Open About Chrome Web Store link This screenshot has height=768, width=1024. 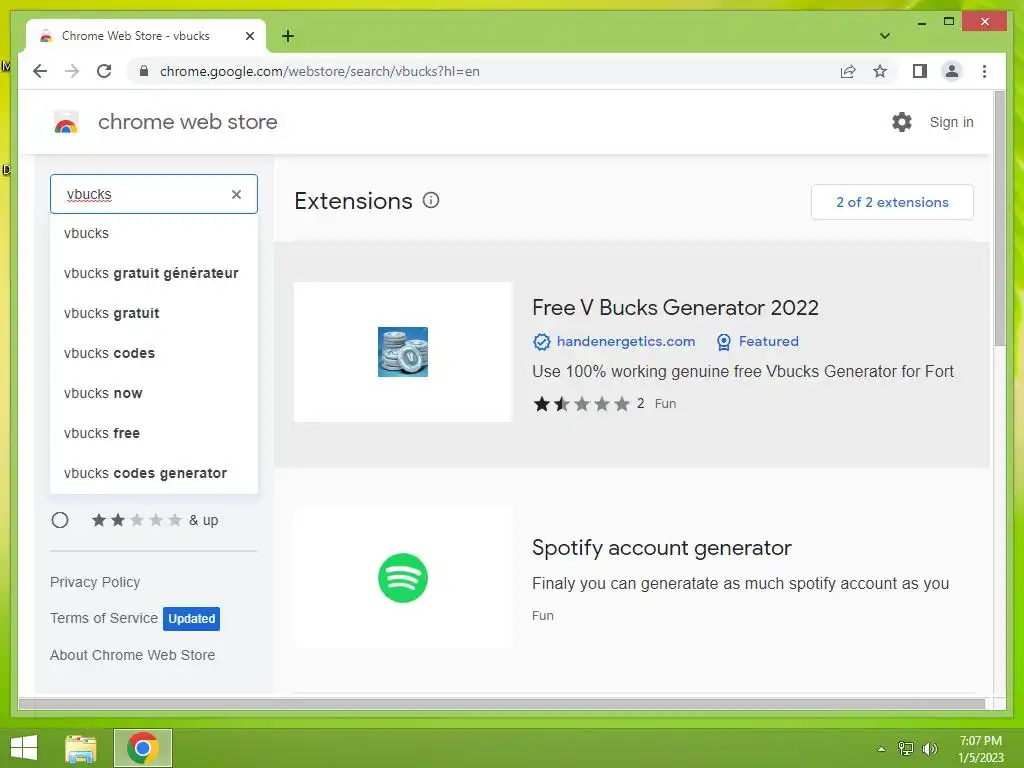[133, 654]
